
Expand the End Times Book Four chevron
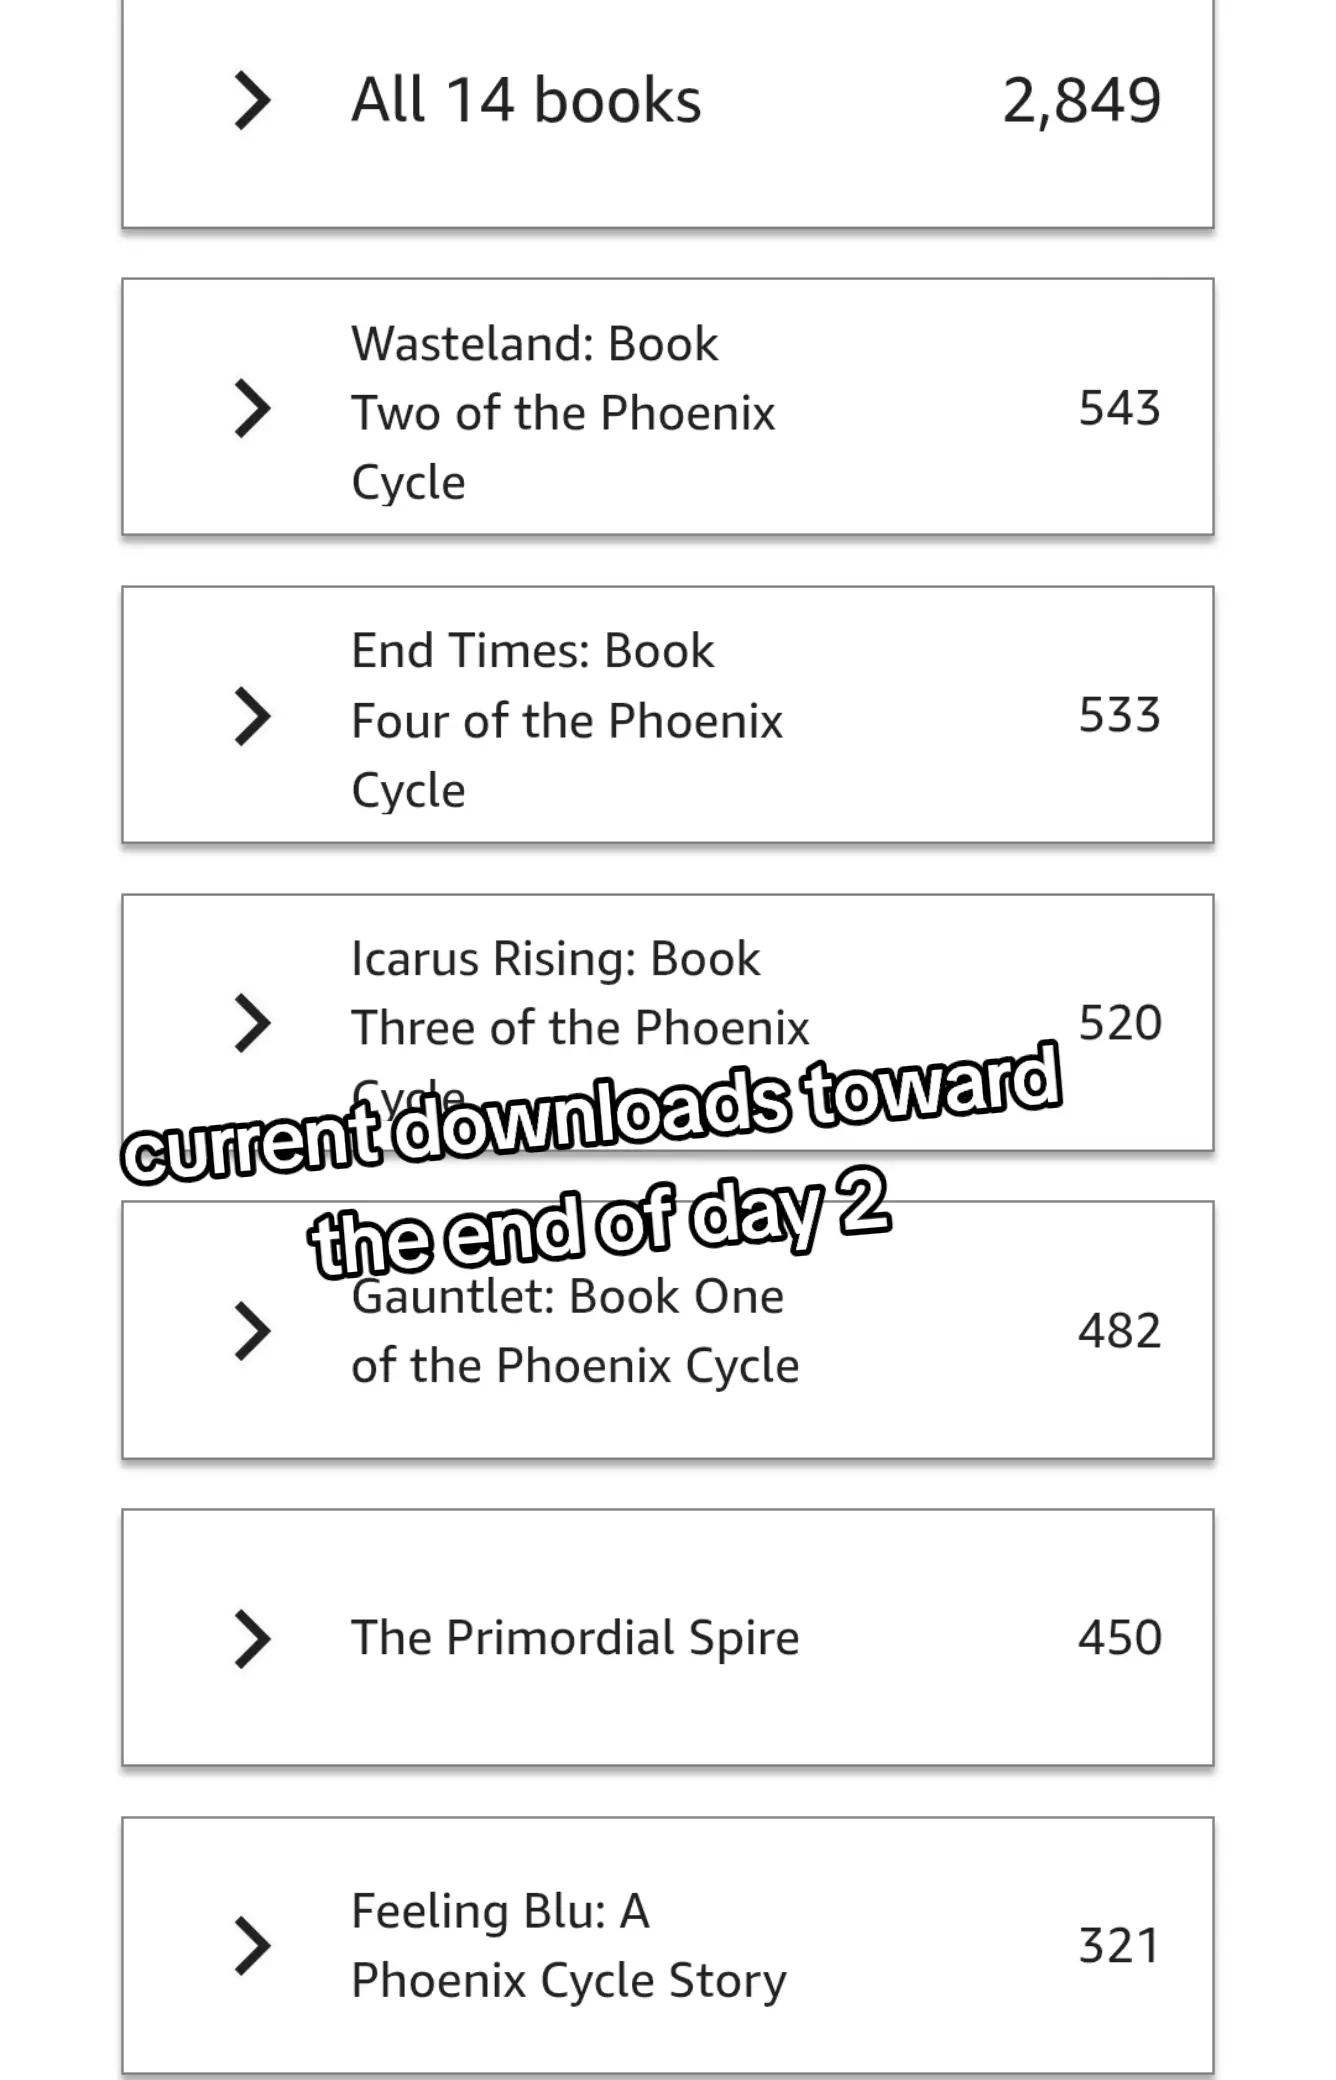coord(252,716)
